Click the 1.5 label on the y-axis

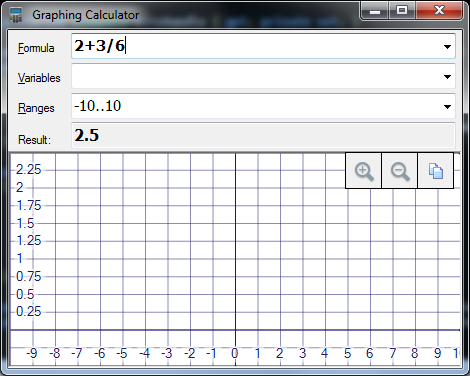25,223
